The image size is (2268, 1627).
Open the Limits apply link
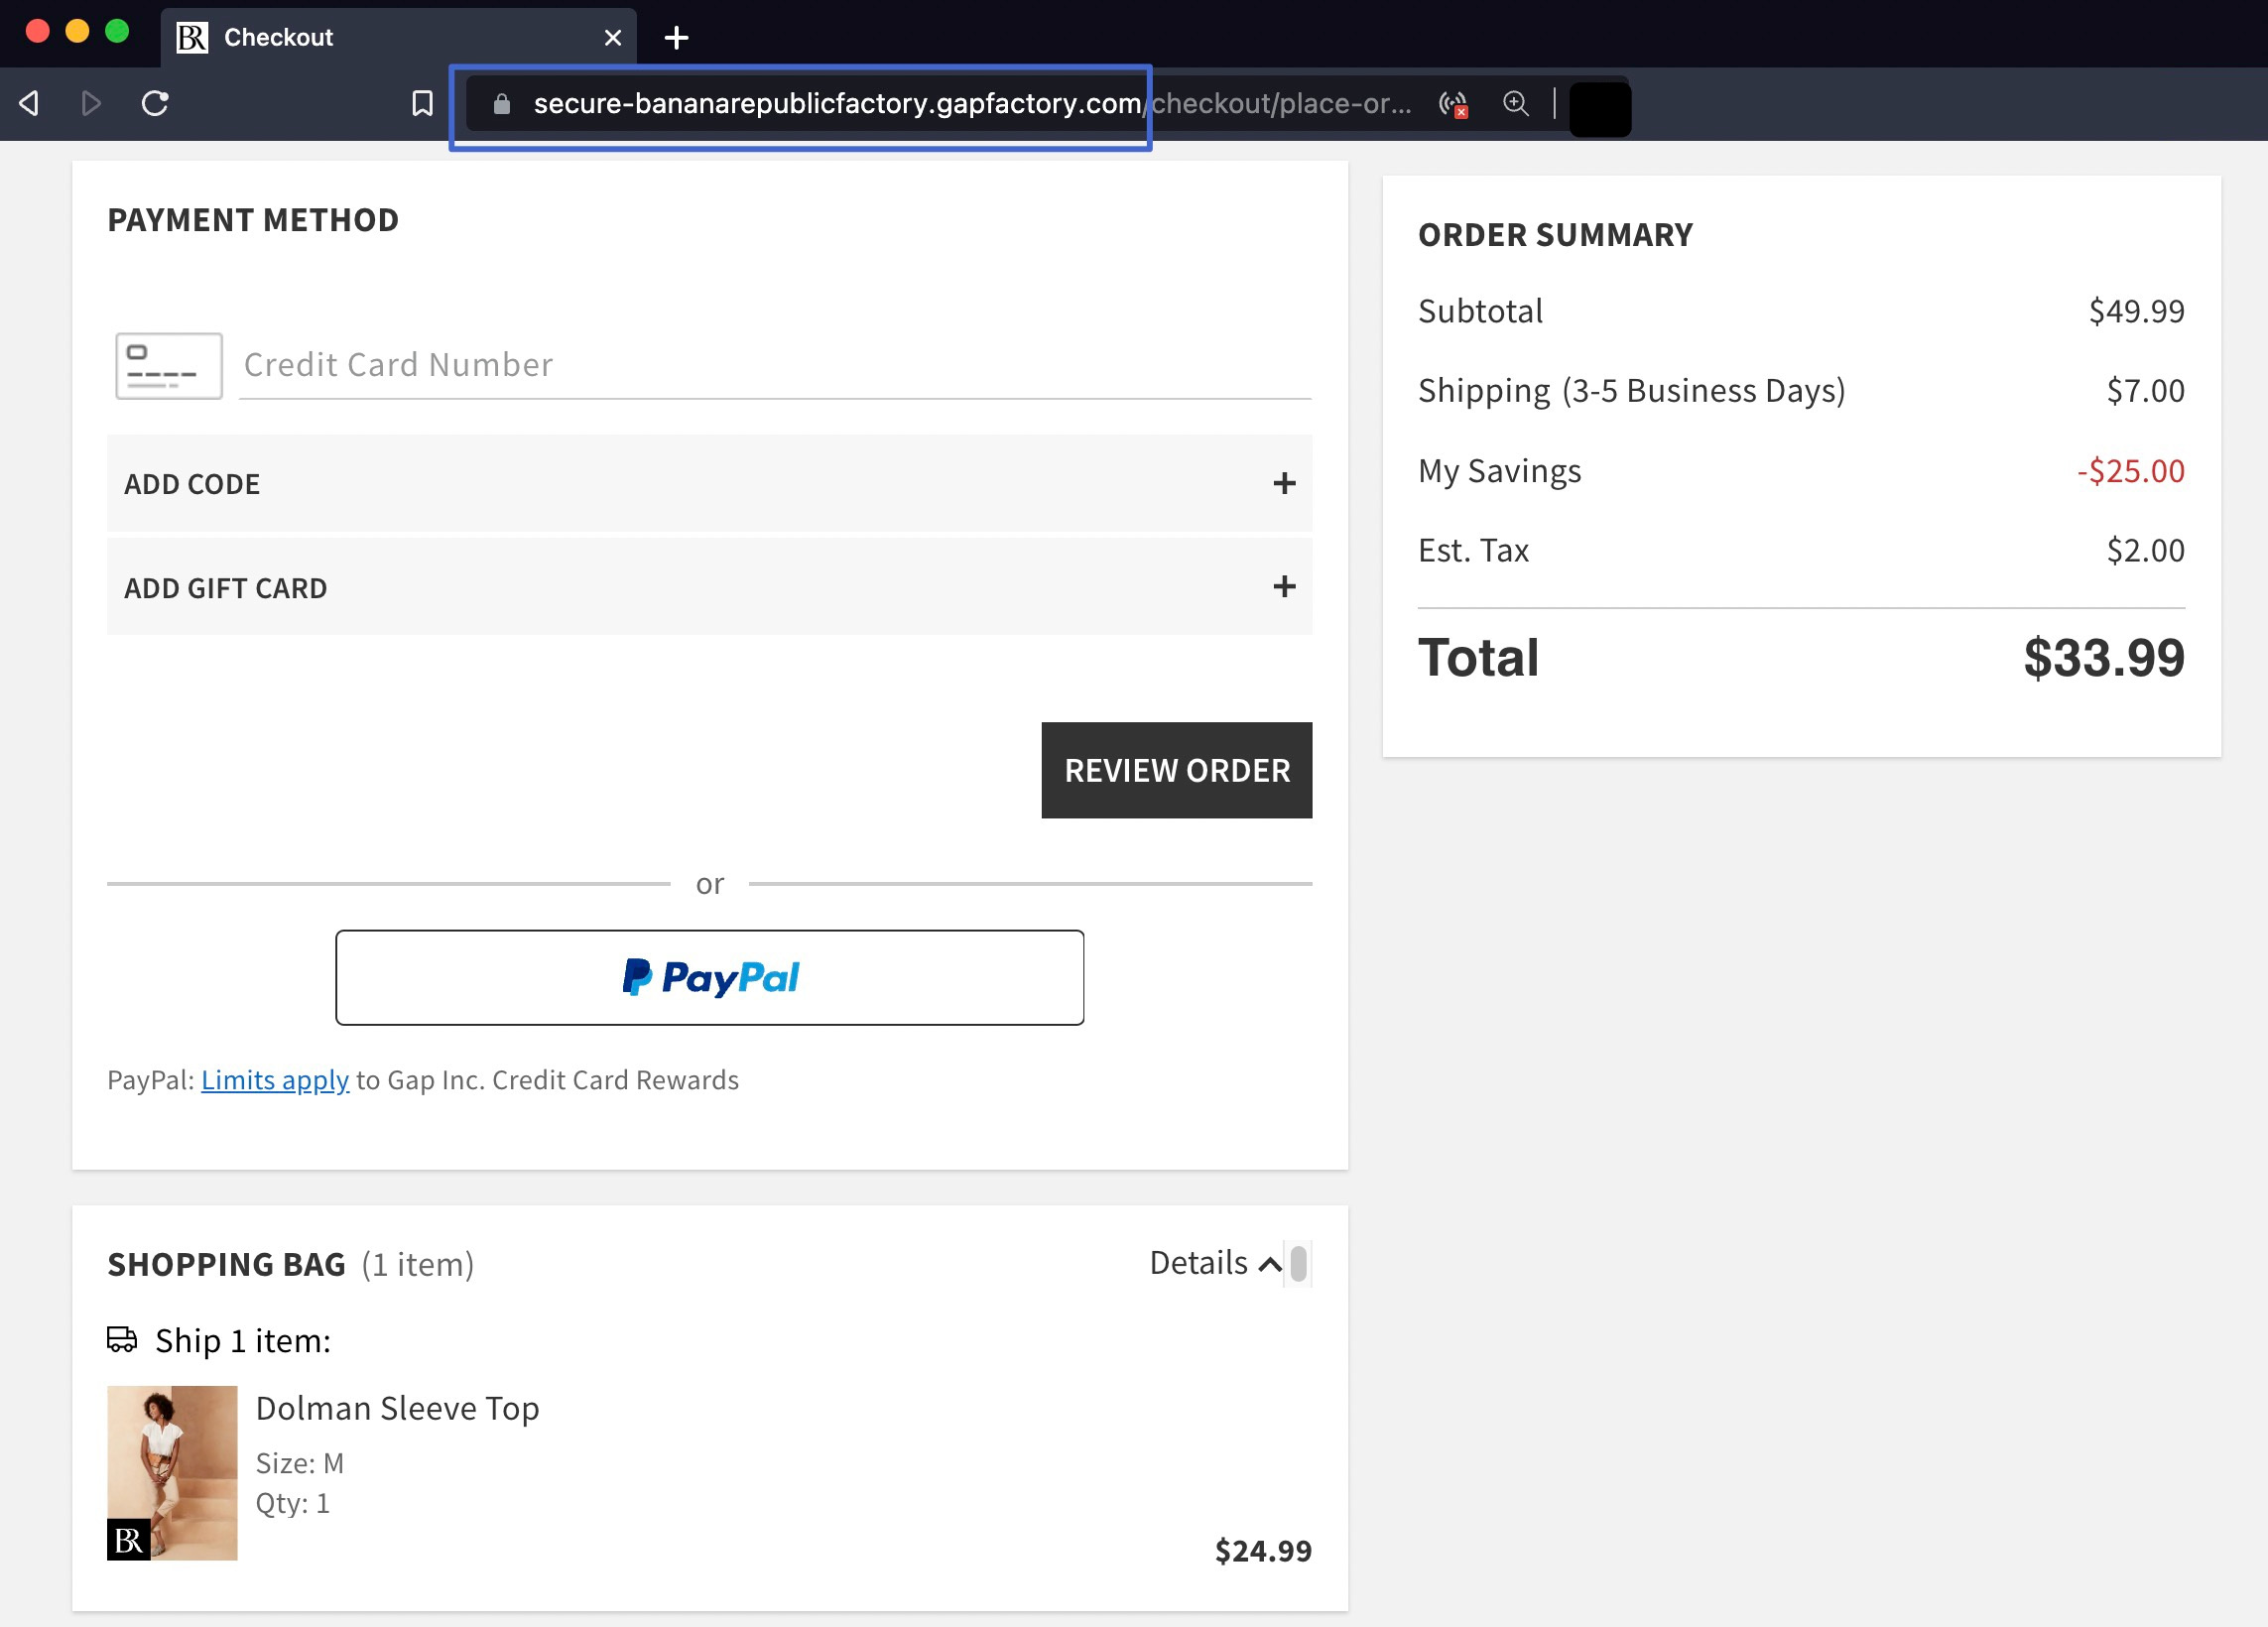click(x=275, y=1080)
